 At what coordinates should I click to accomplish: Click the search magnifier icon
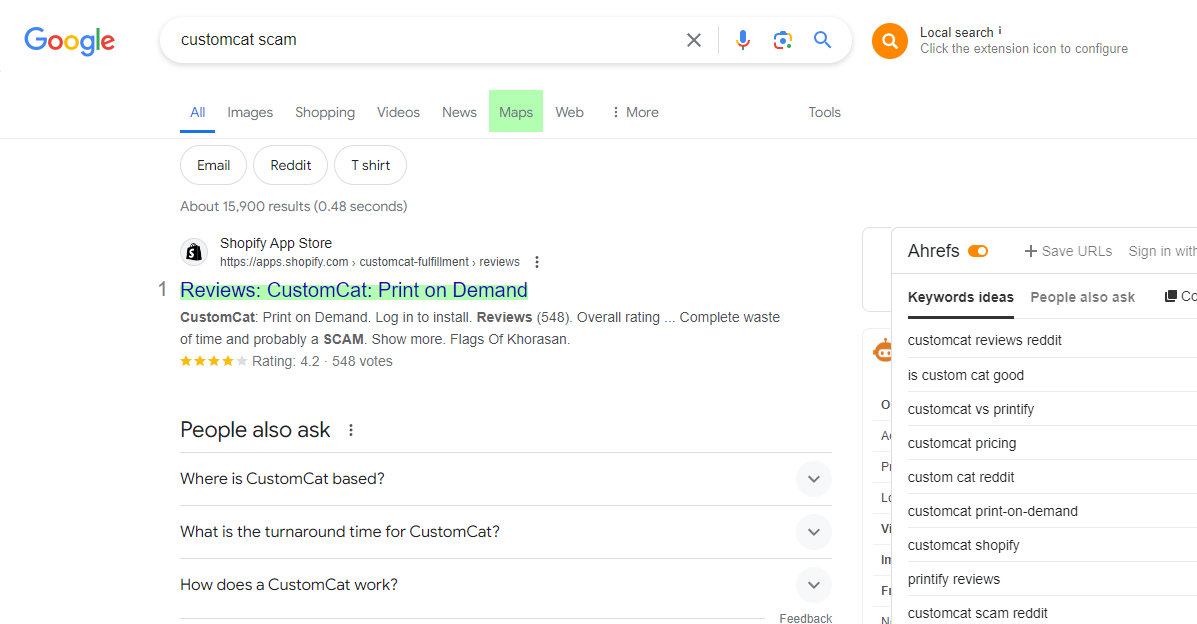point(822,40)
